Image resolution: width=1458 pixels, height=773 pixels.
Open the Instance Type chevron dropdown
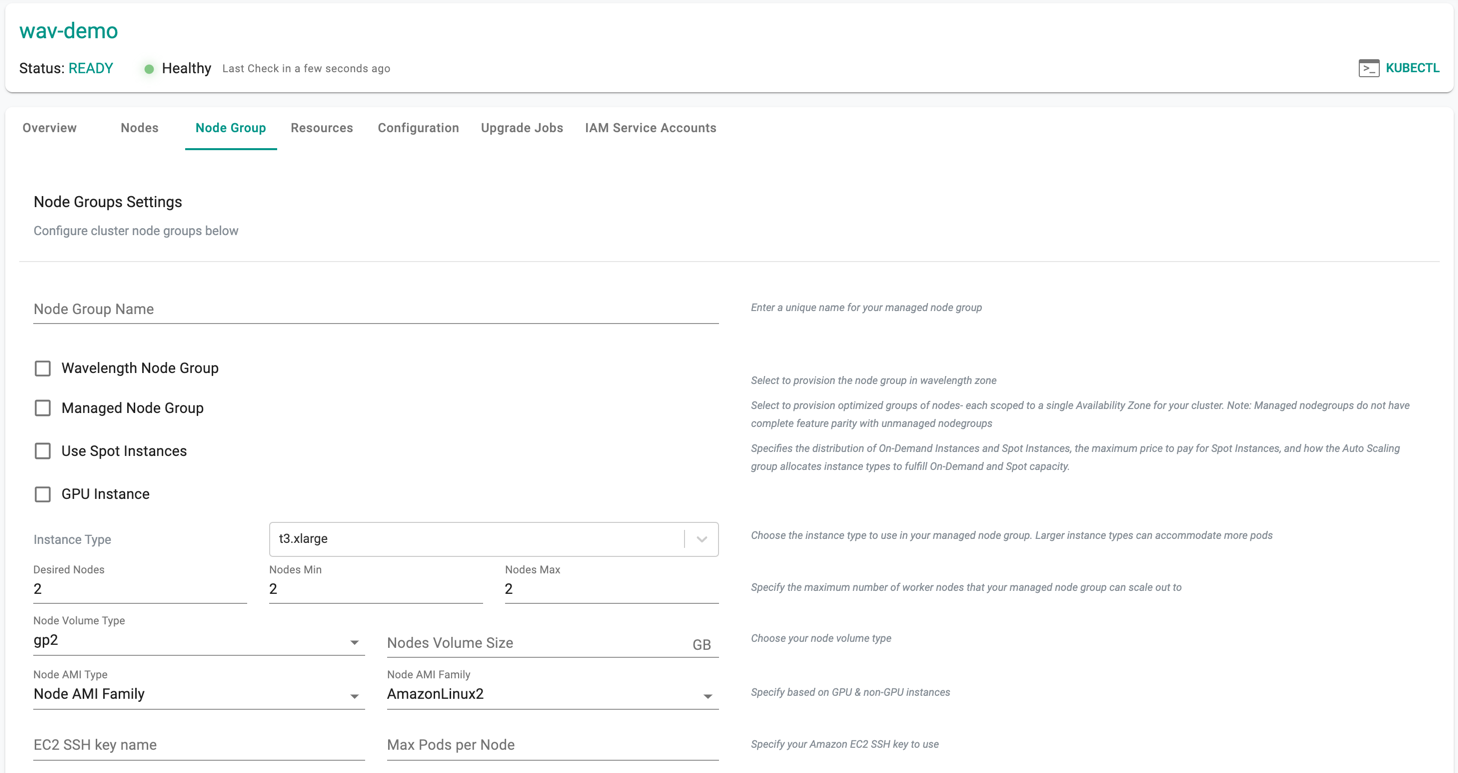(702, 539)
